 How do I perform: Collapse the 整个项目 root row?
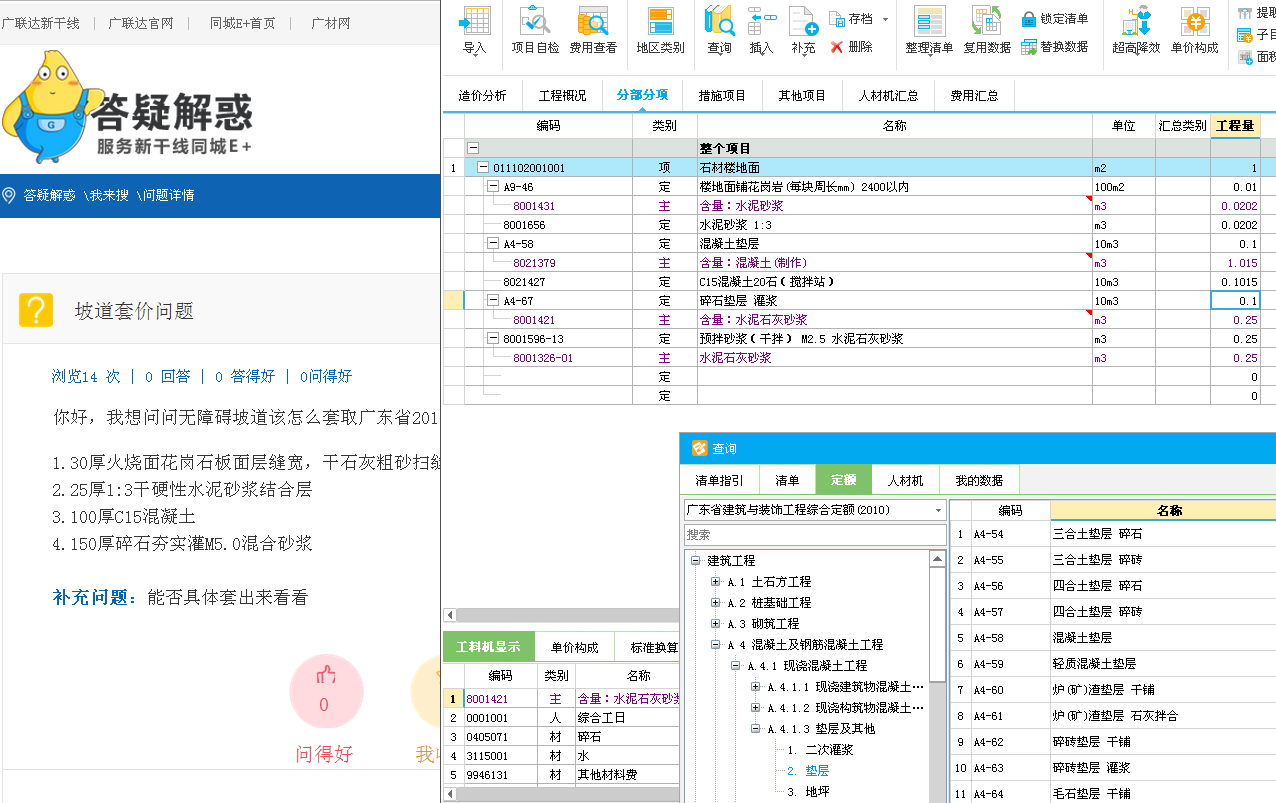(473, 148)
